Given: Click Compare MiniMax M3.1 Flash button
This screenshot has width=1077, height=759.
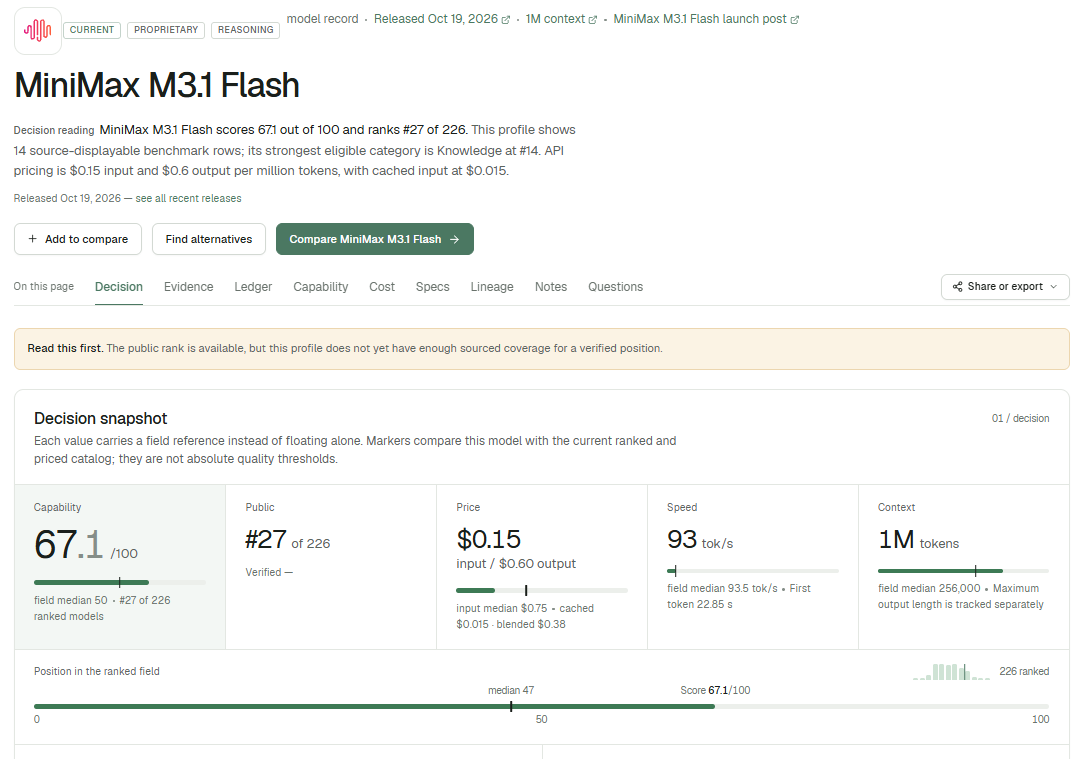Looking at the screenshot, I should (x=375, y=239).
